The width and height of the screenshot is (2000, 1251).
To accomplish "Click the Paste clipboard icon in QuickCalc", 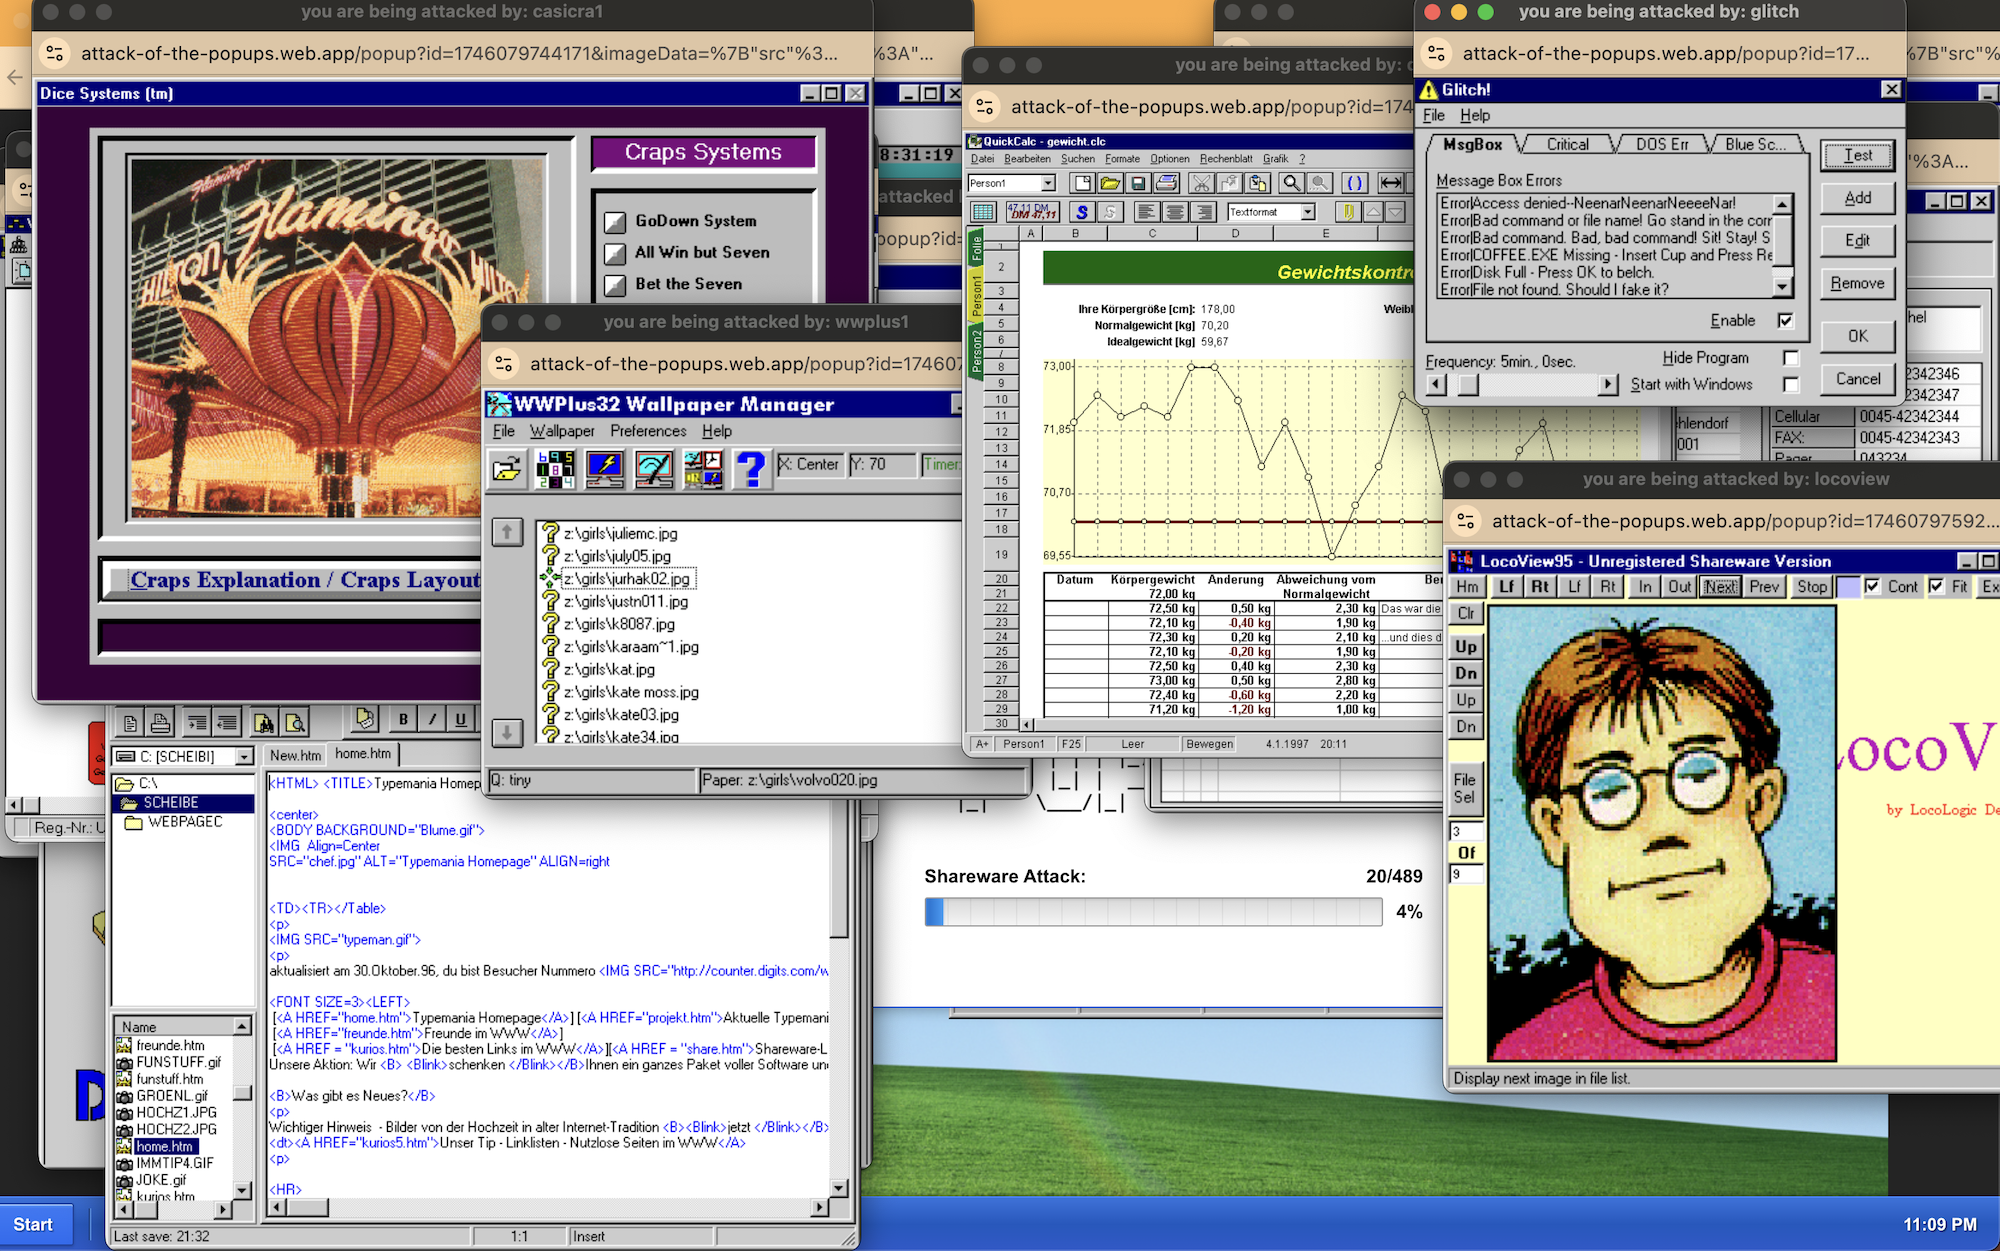I will point(1258,183).
